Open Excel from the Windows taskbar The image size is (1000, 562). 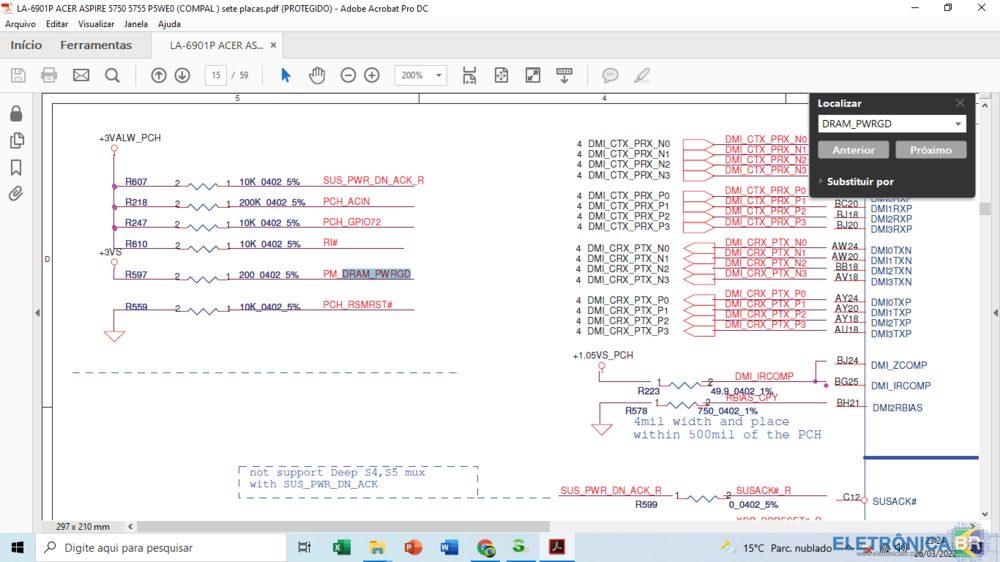[x=341, y=547]
